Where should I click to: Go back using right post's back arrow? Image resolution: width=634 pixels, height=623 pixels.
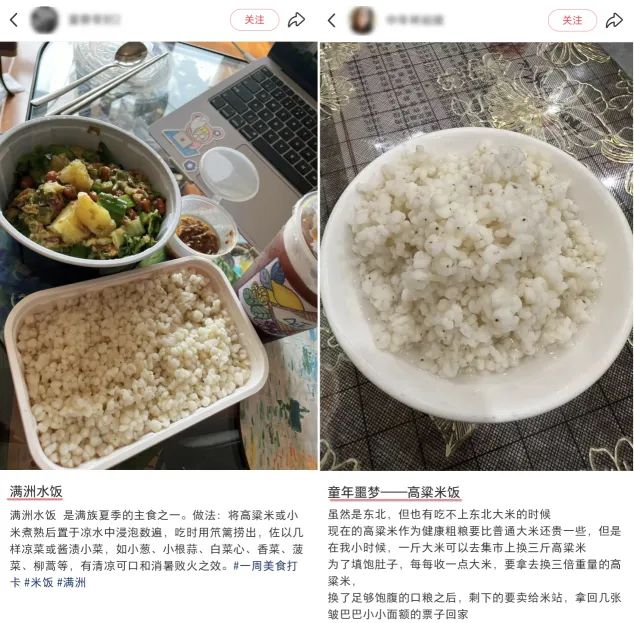point(332,20)
